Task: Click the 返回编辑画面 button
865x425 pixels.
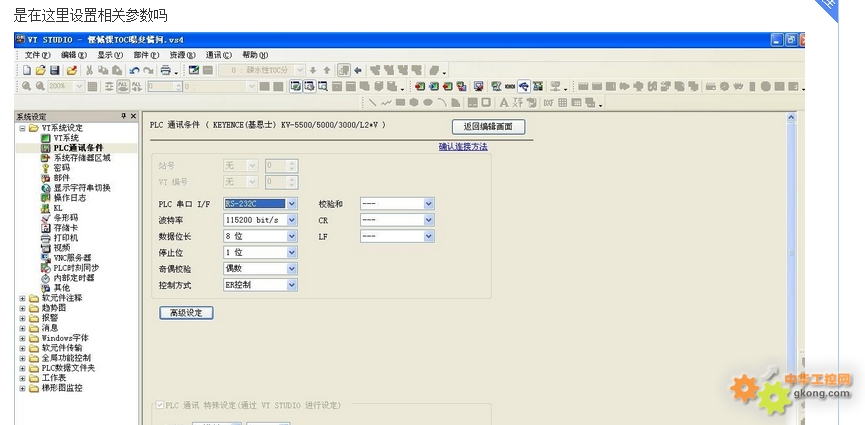Action: click(x=488, y=127)
